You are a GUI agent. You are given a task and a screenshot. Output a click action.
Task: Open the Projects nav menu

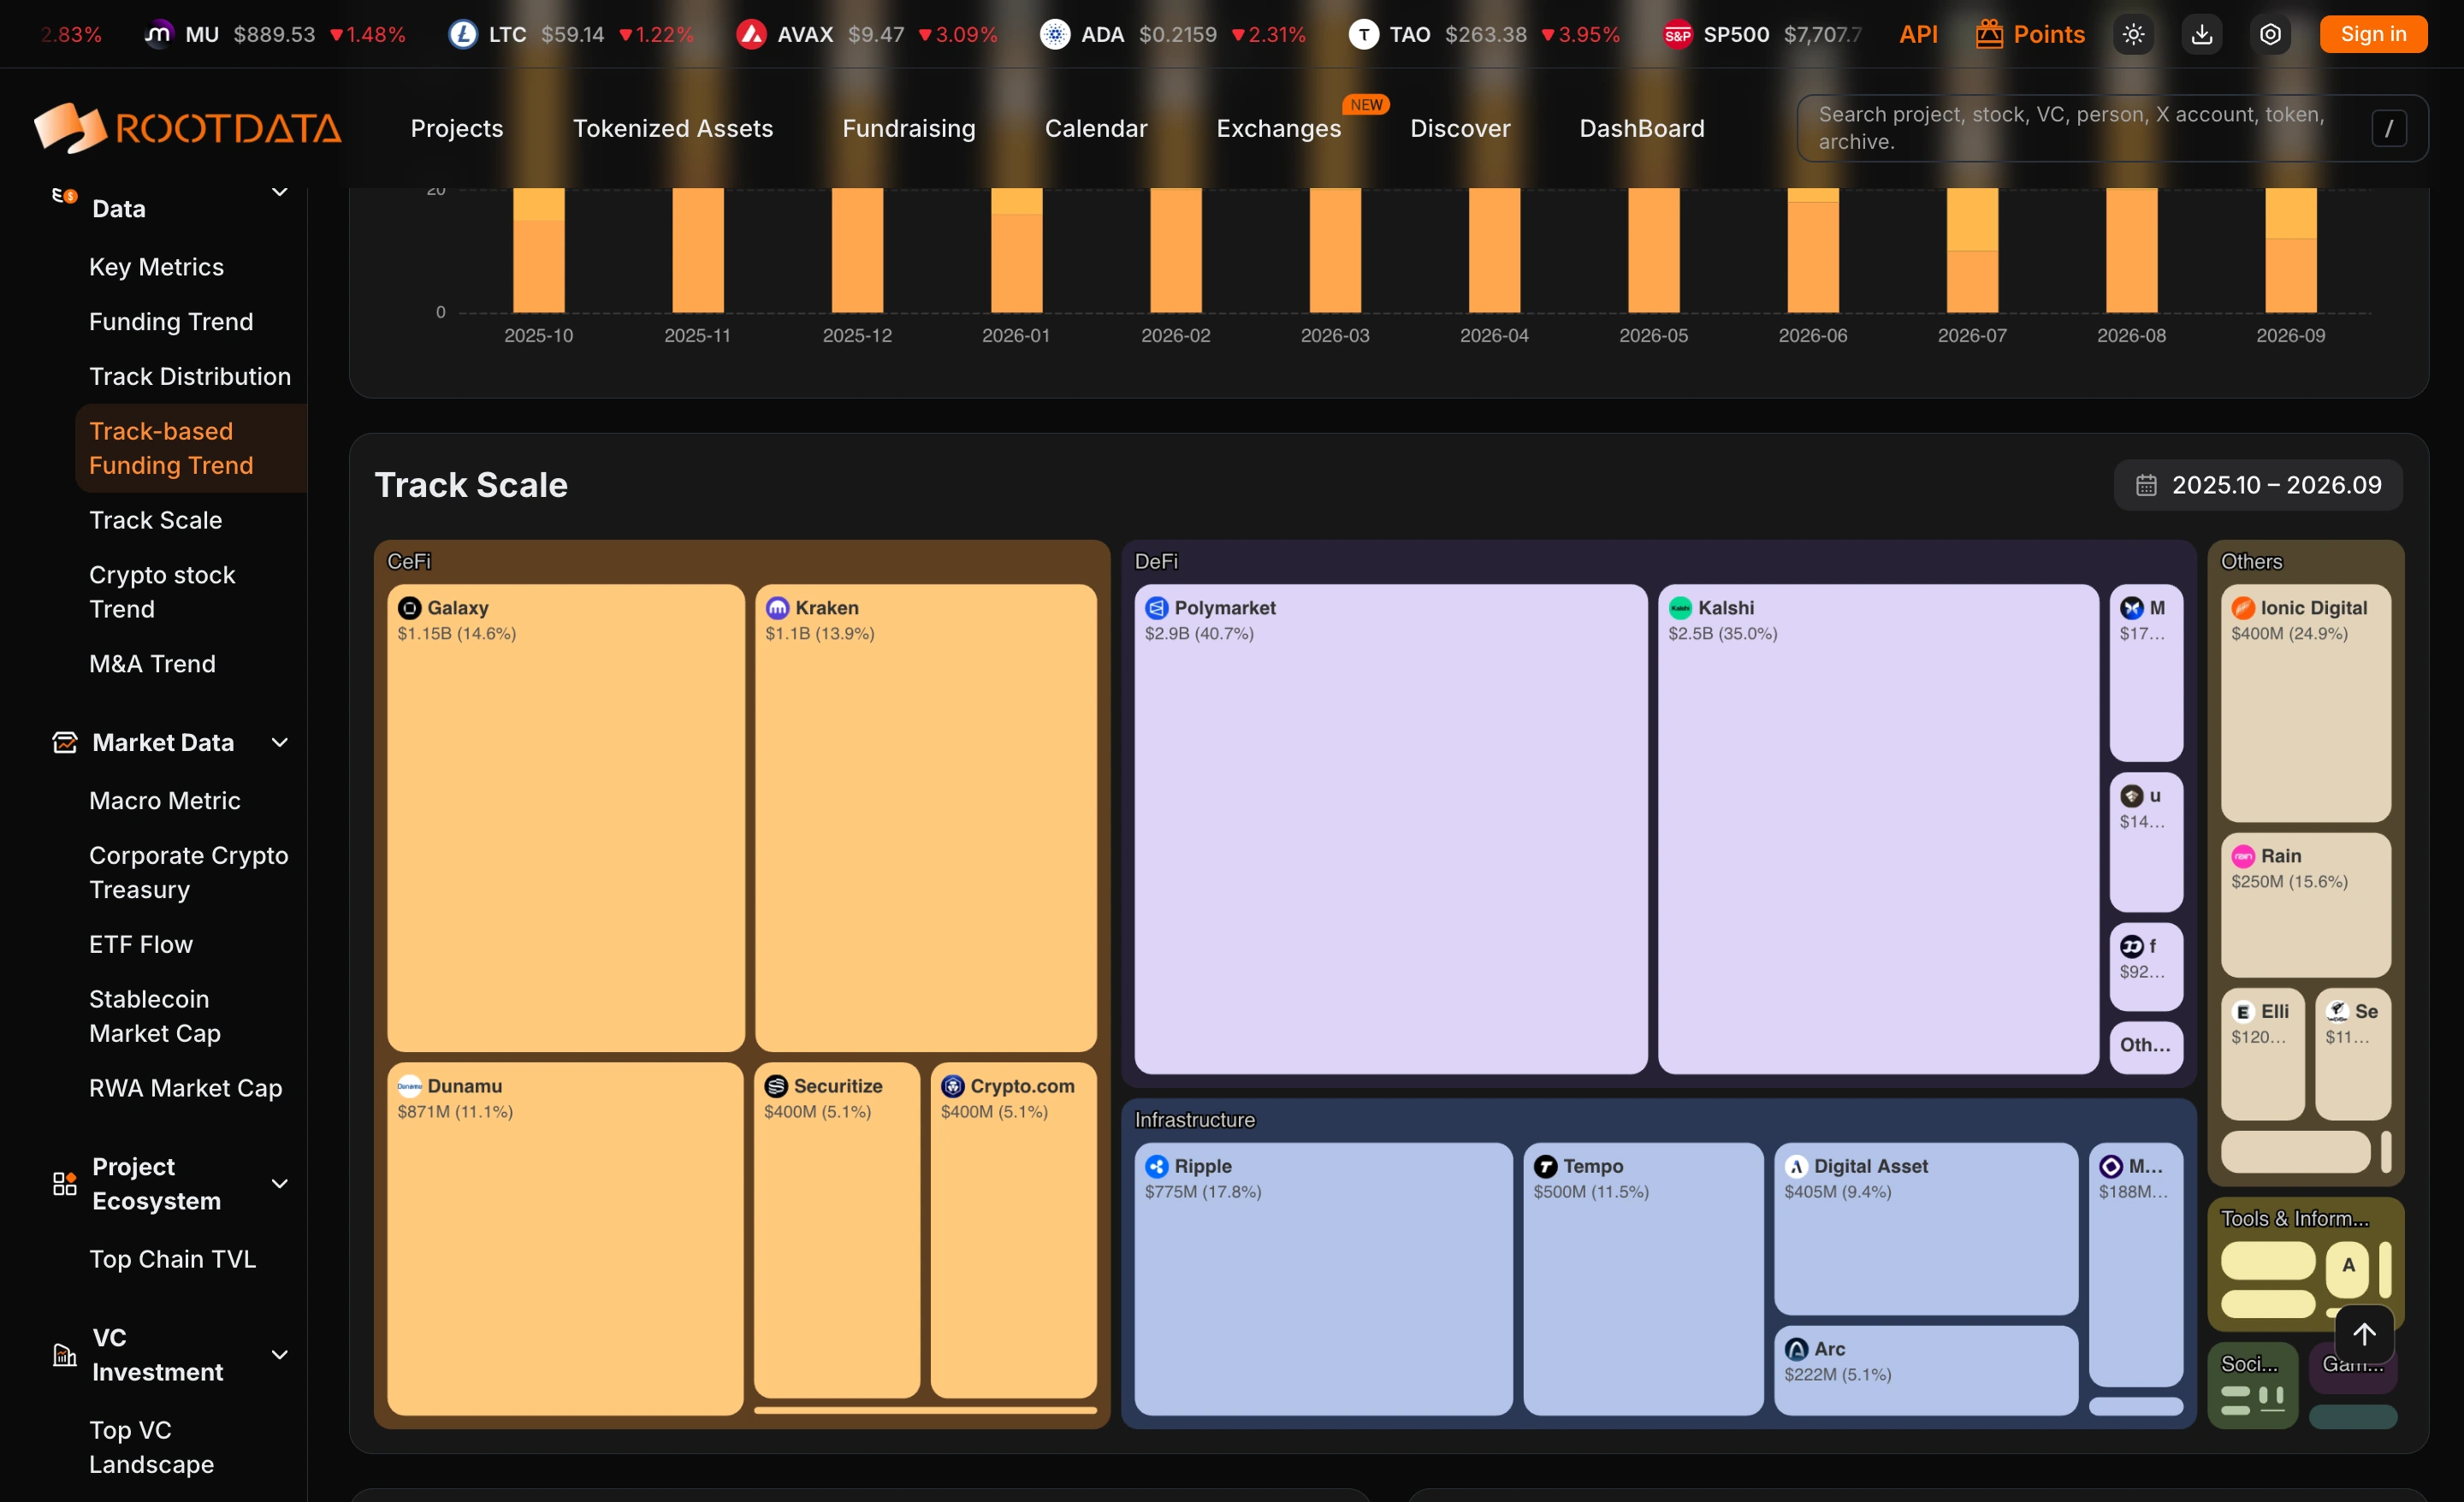point(457,128)
